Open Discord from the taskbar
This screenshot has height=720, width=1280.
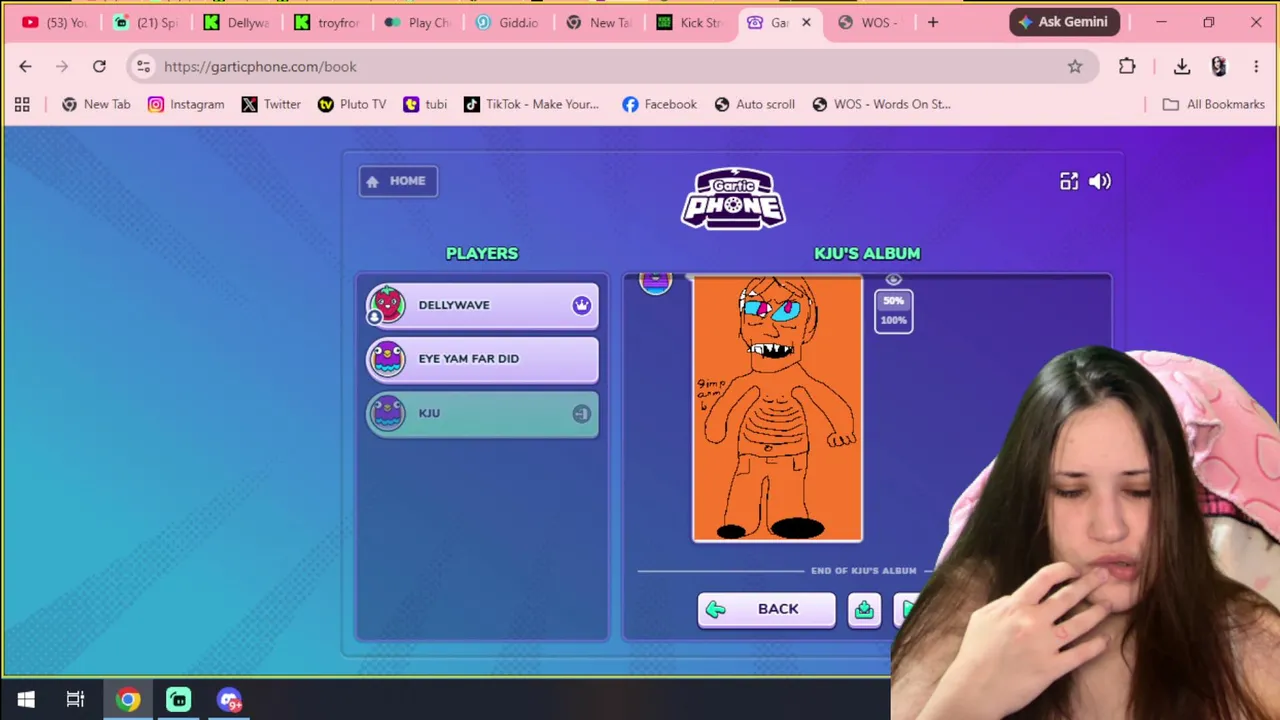(229, 700)
